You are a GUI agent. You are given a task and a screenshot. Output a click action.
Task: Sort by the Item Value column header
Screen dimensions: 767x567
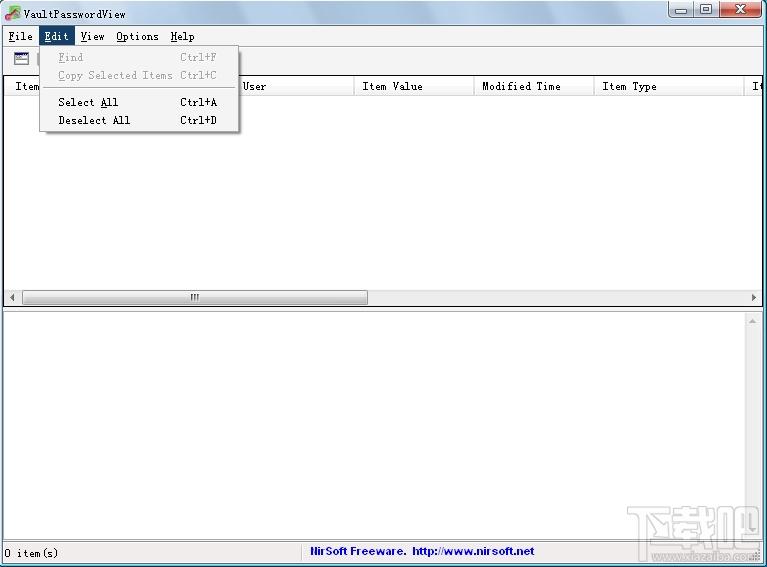(x=414, y=86)
